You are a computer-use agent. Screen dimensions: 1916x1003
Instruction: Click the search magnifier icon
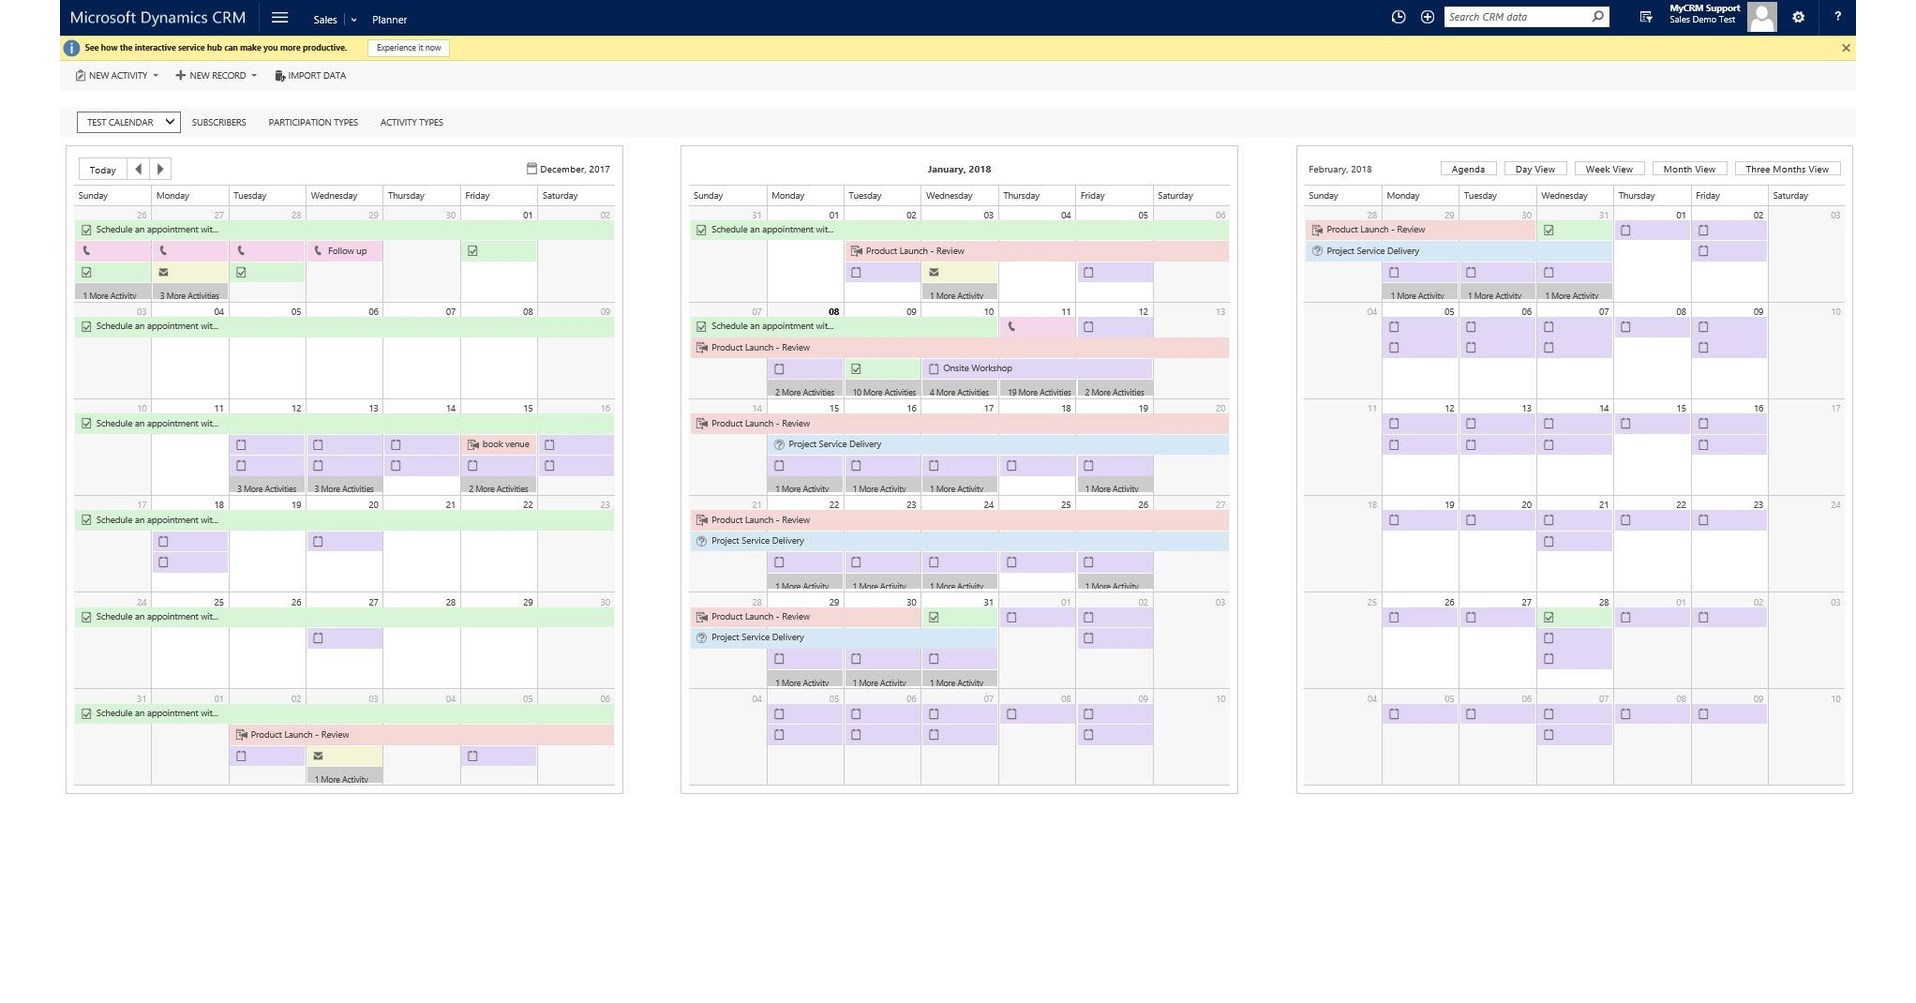(x=1598, y=17)
